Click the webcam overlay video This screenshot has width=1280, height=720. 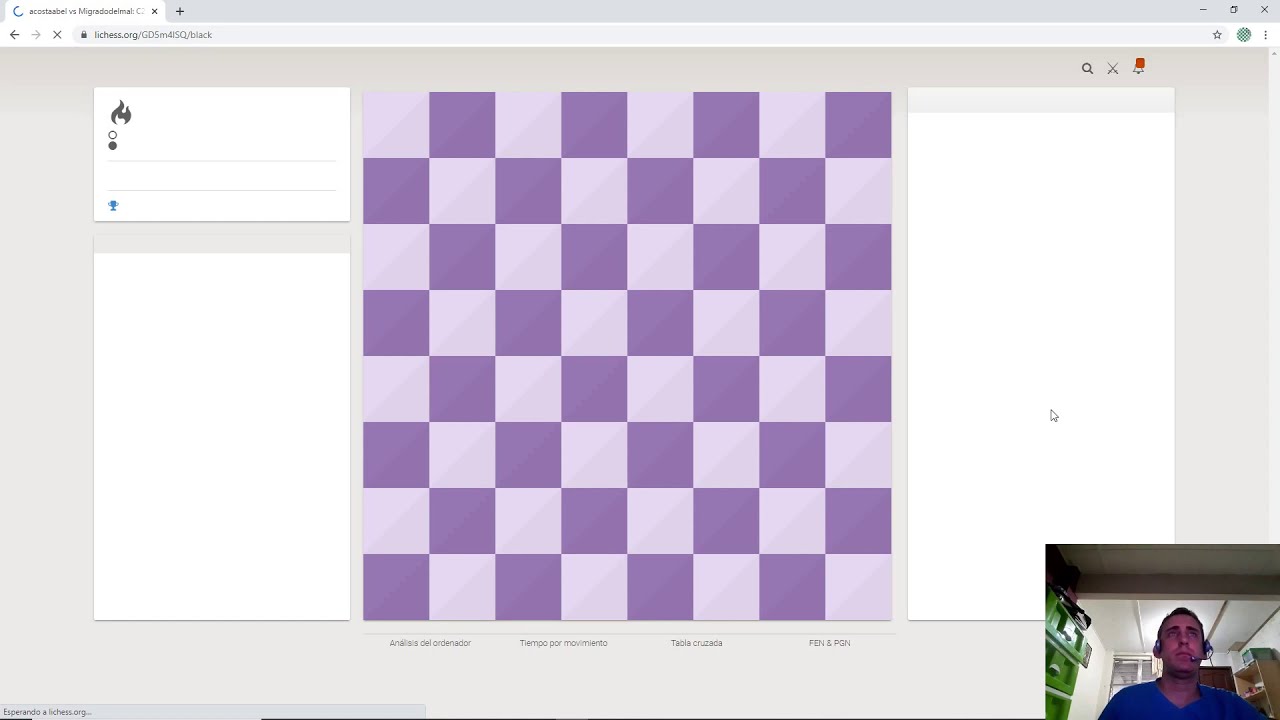(x=1162, y=632)
